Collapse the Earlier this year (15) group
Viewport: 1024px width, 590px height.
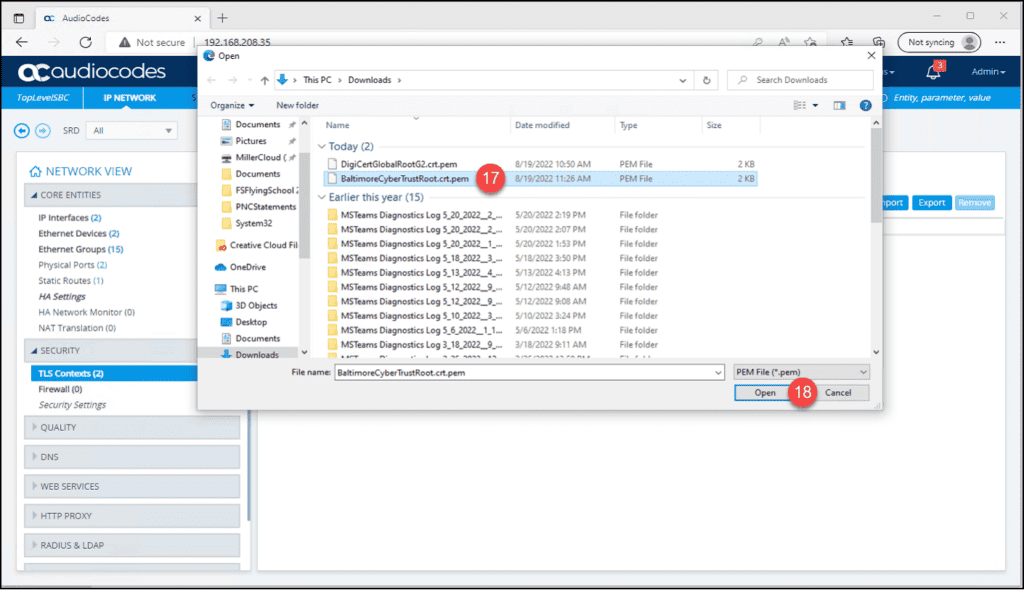[321, 197]
